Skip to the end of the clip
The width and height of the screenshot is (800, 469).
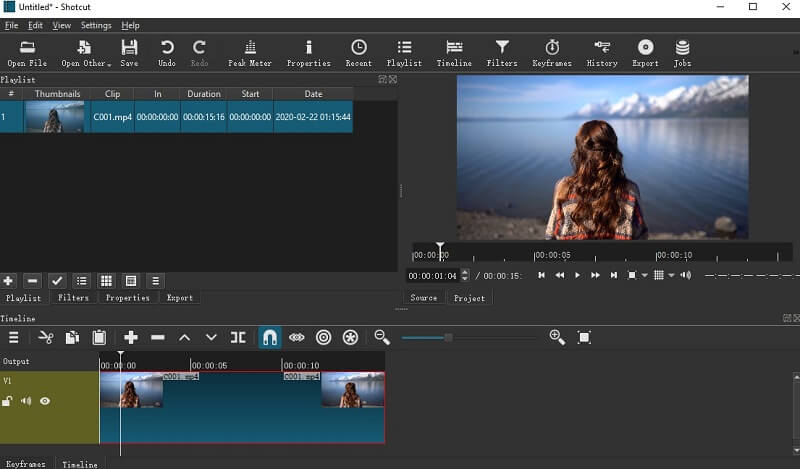[x=614, y=275]
